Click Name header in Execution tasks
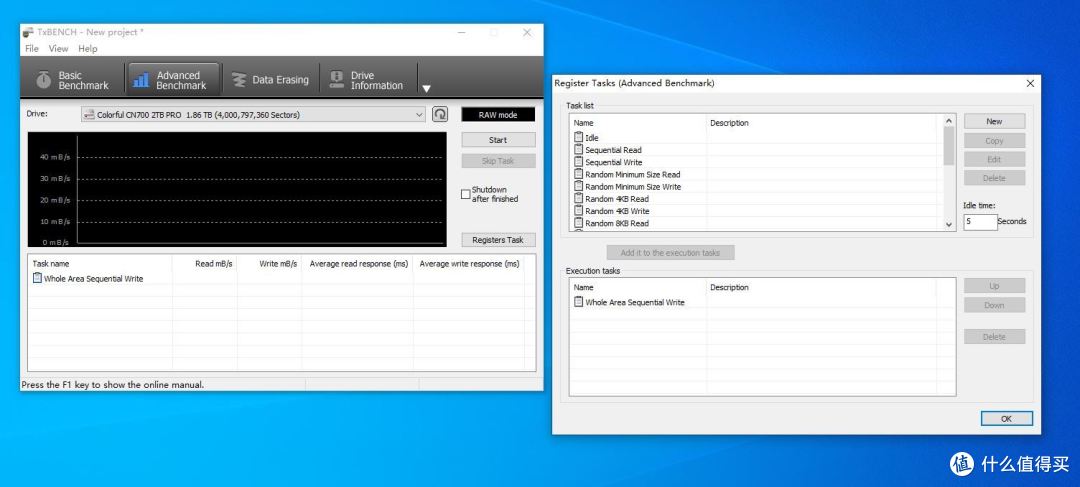The image size is (1080, 487). click(x=638, y=287)
